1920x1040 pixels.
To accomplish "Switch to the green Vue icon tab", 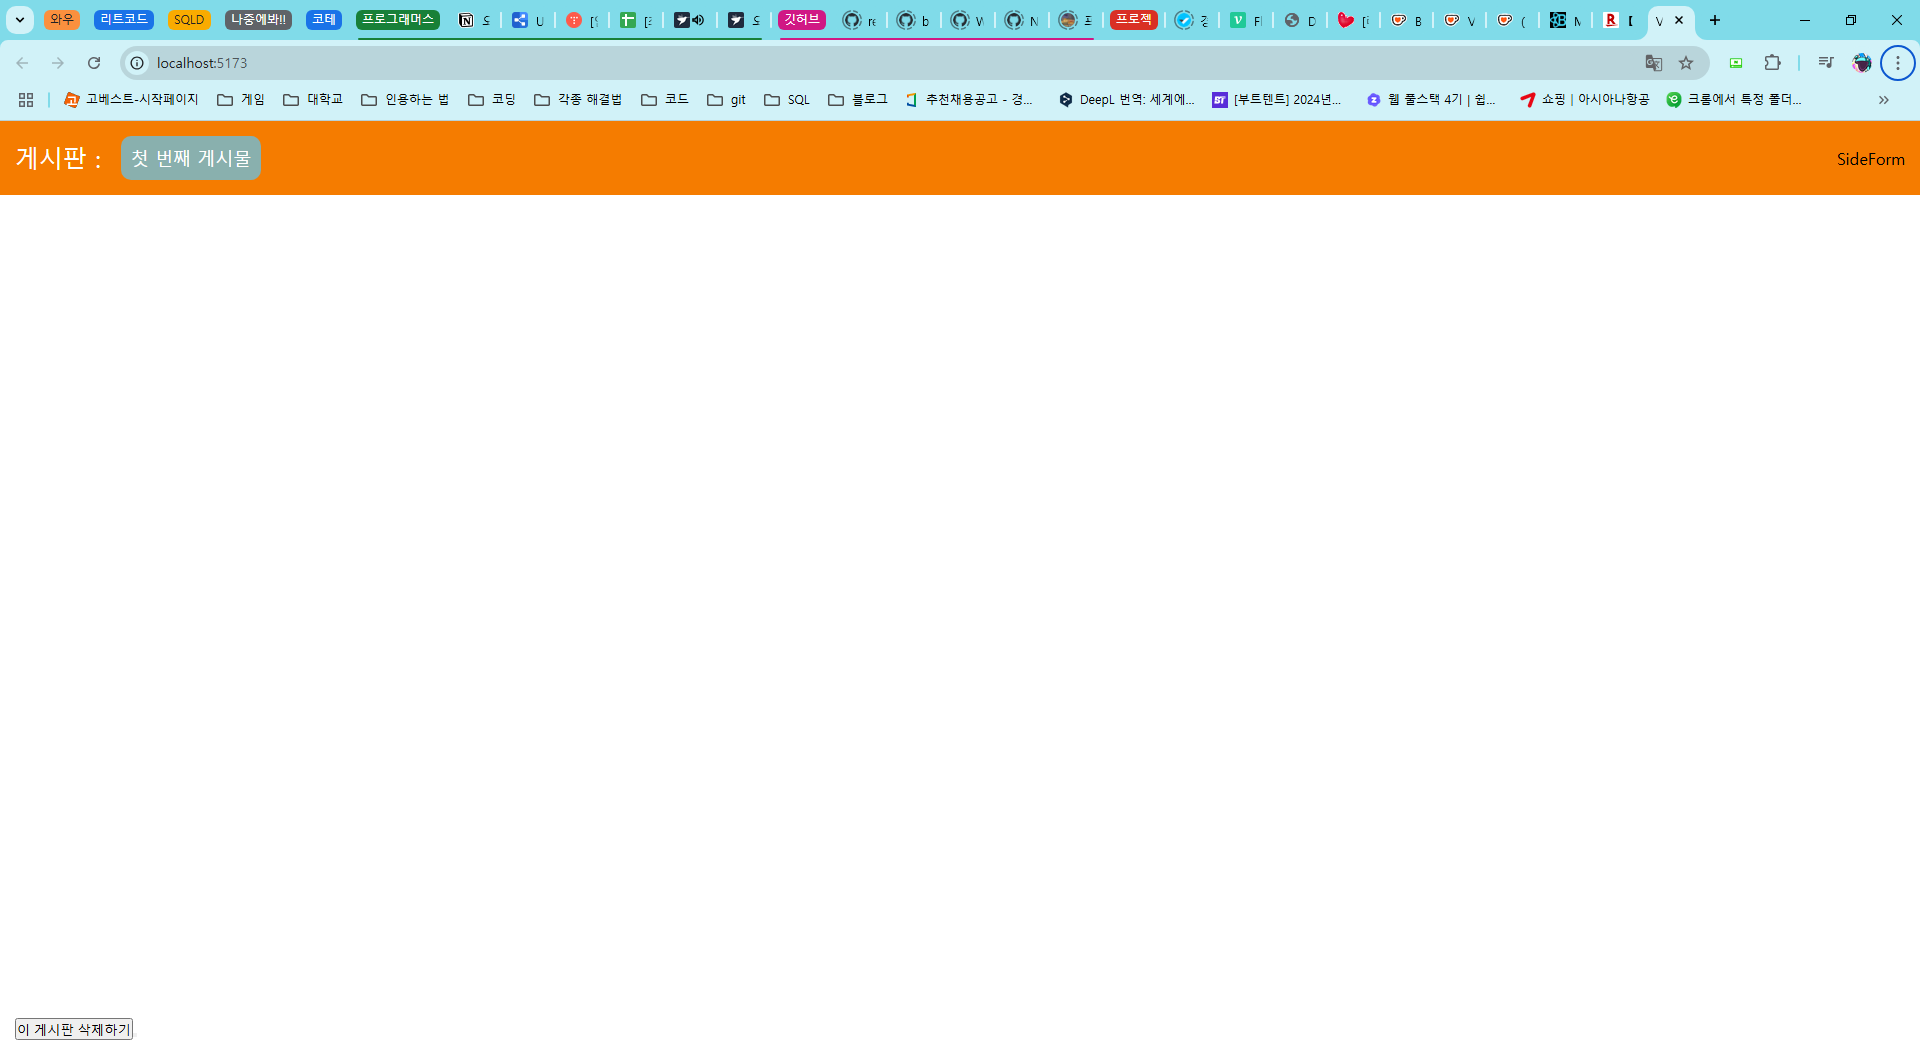I will pyautogui.click(x=1245, y=20).
